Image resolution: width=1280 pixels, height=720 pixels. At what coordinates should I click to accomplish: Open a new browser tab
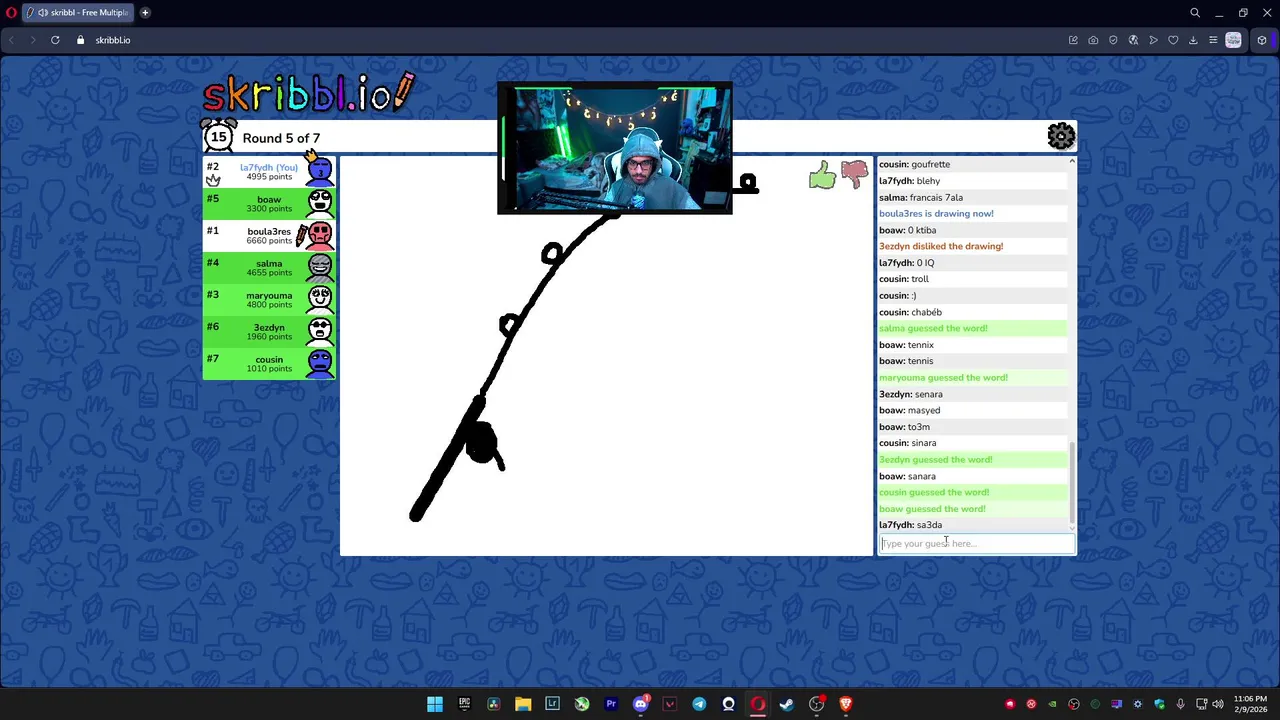(x=145, y=13)
